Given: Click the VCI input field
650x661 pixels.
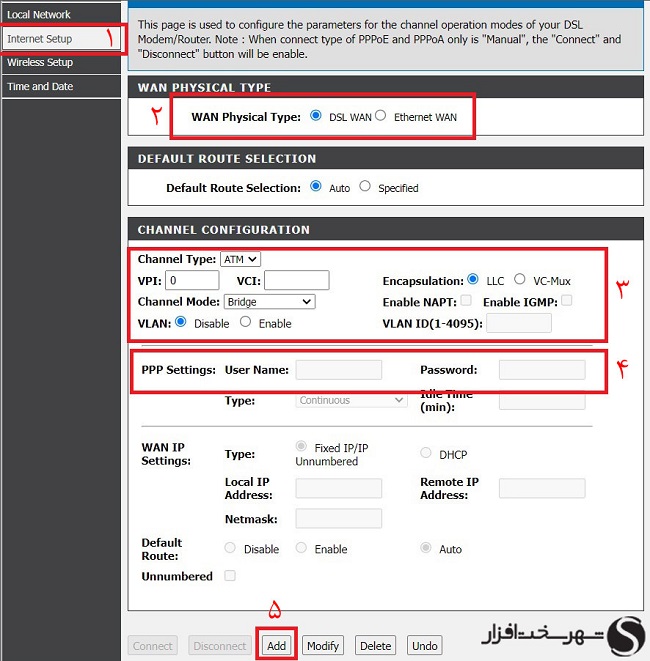Looking at the screenshot, I should pos(296,280).
